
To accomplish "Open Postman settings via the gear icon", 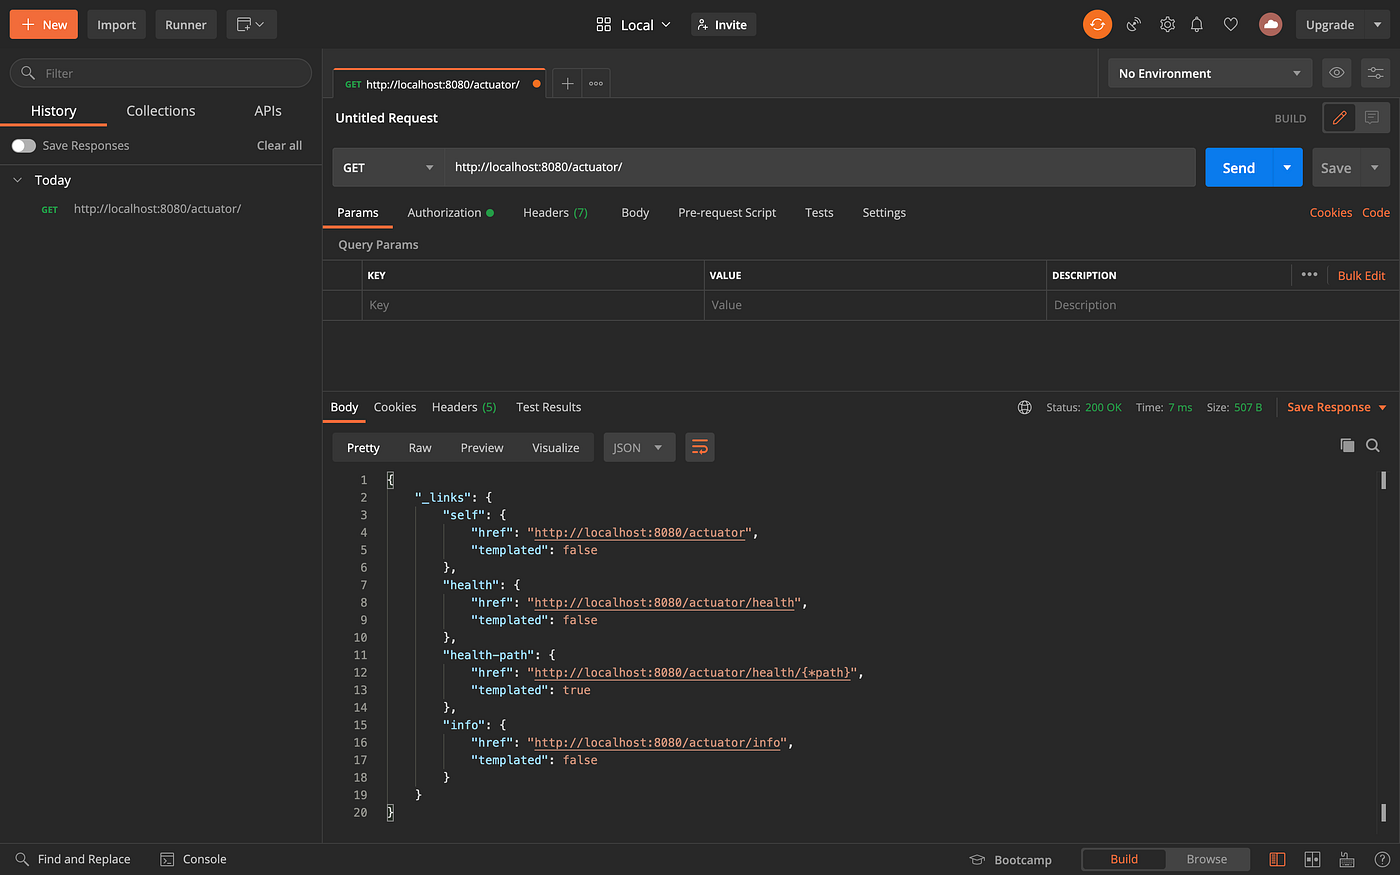I will coord(1166,24).
